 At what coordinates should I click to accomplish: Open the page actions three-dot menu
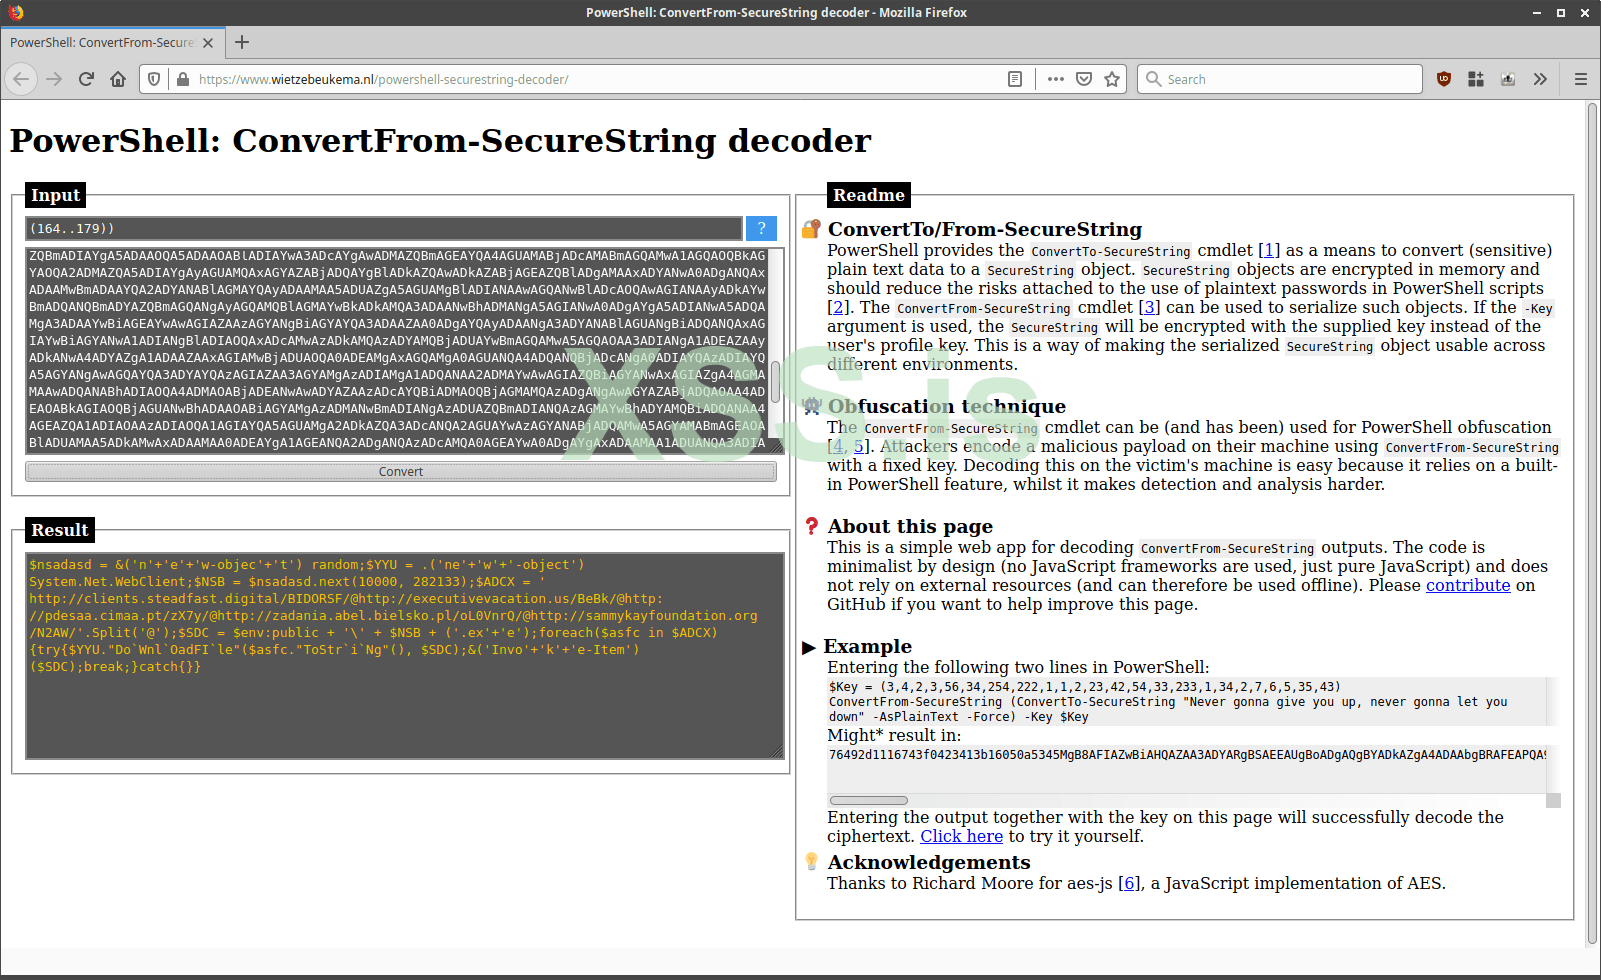(1056, 79)
